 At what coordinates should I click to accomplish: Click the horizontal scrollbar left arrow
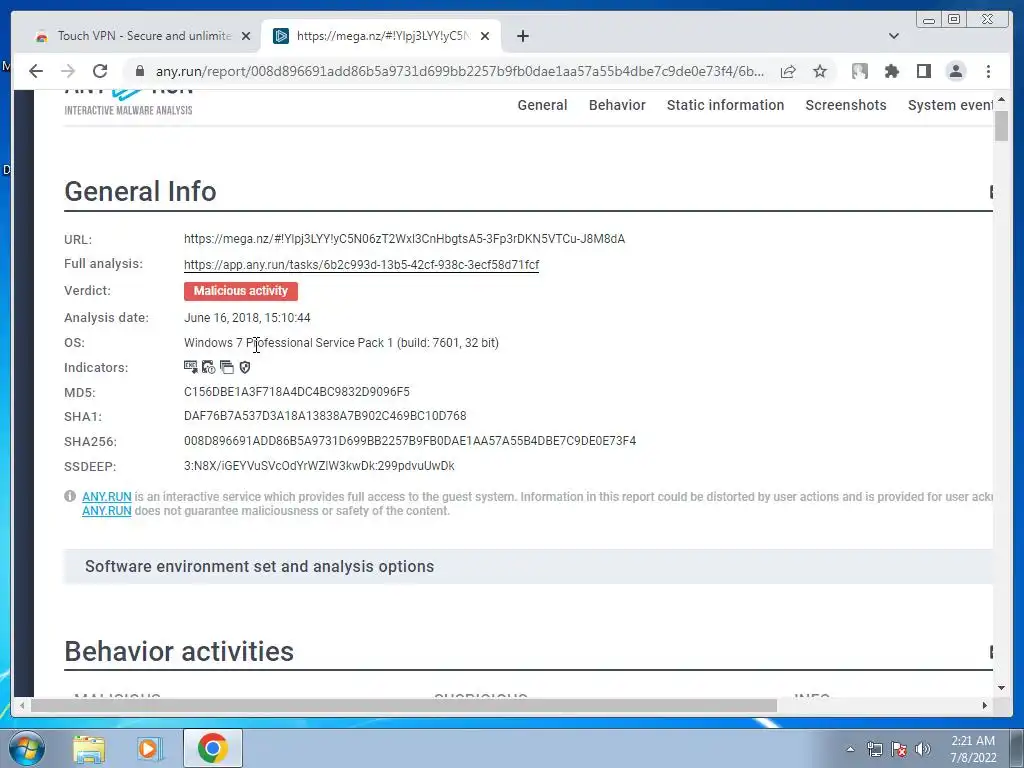22,705
